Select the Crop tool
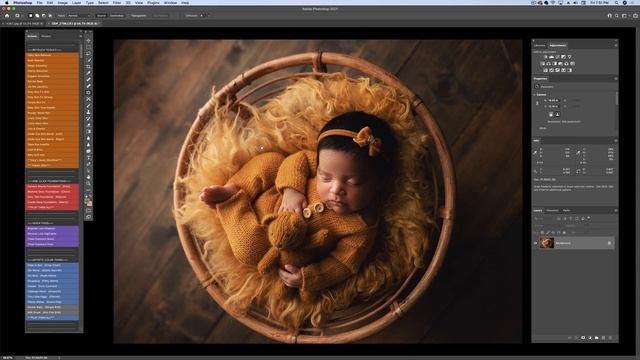 coord(89,67)
